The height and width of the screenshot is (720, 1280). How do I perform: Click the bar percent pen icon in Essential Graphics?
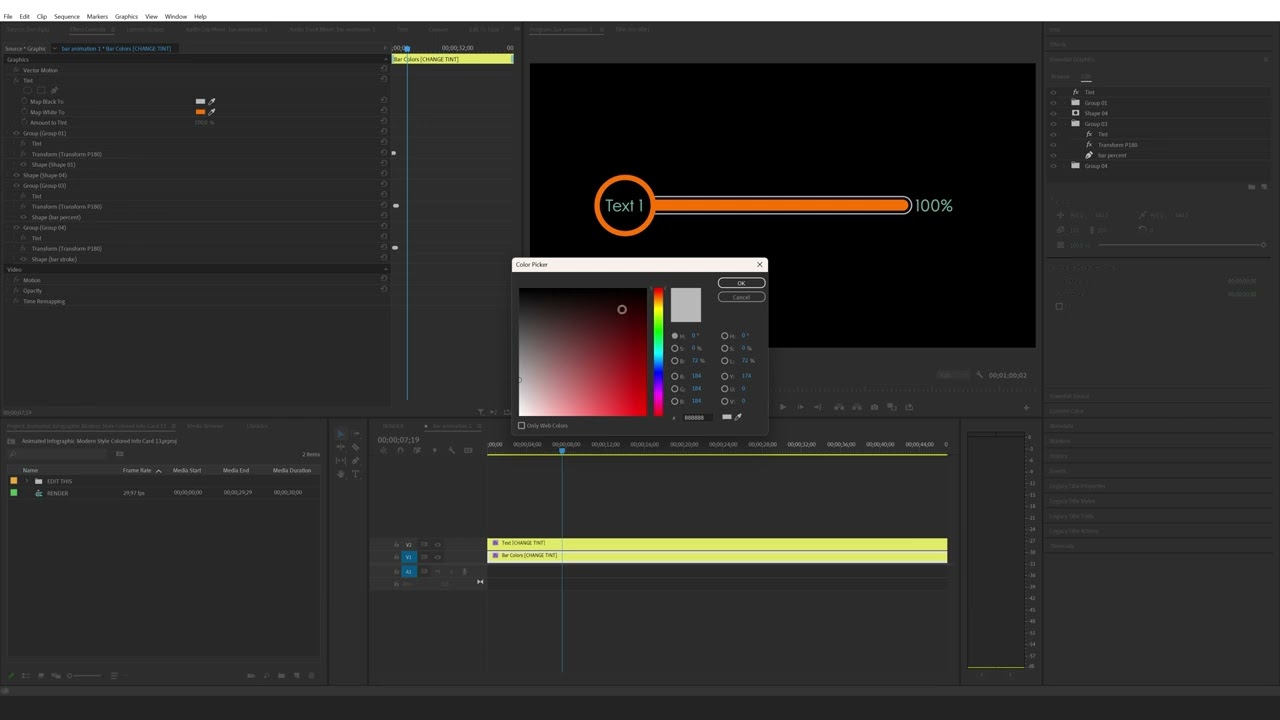pyautogui.click(x=1089, y=155)
